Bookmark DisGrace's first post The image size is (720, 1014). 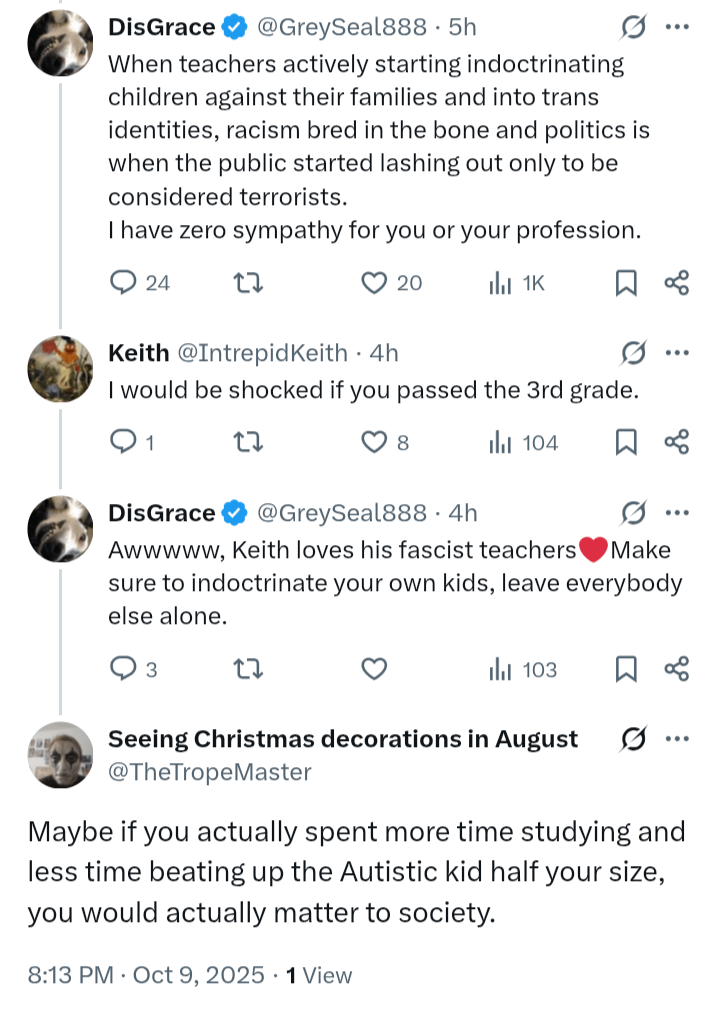click(x=626, y=284)
